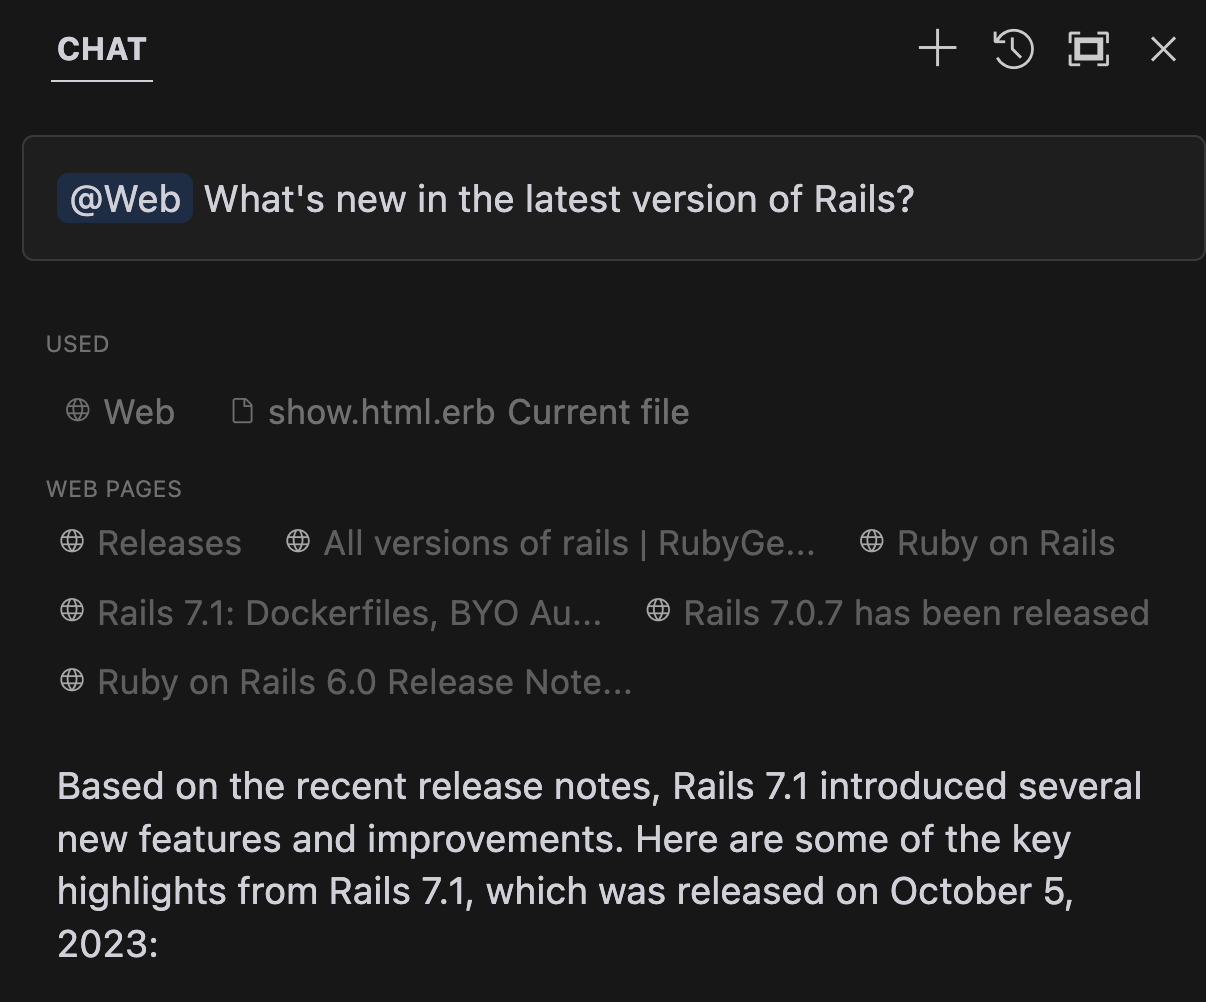Open Rails 7.0.7 has been released link
This screenshot has height=1002, width=1206.
point(916,613)
